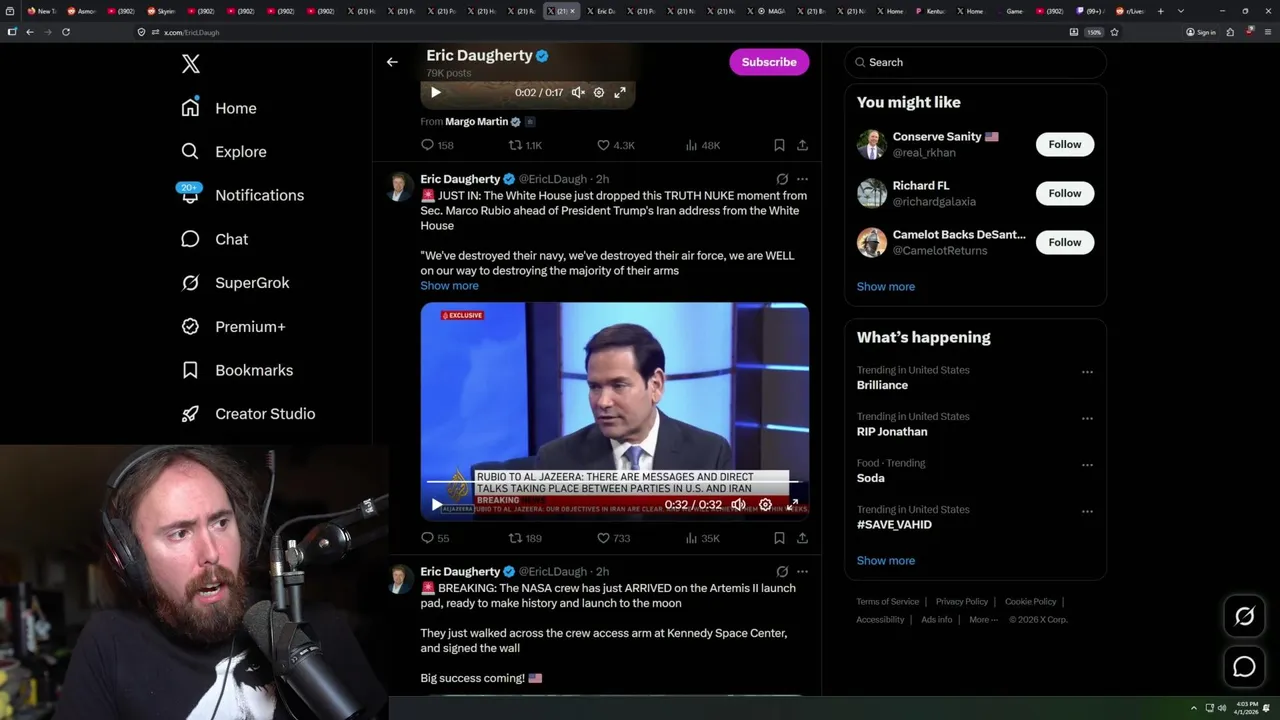Share the post with 48K views
Screen dimensions: 1280x720
802,145
